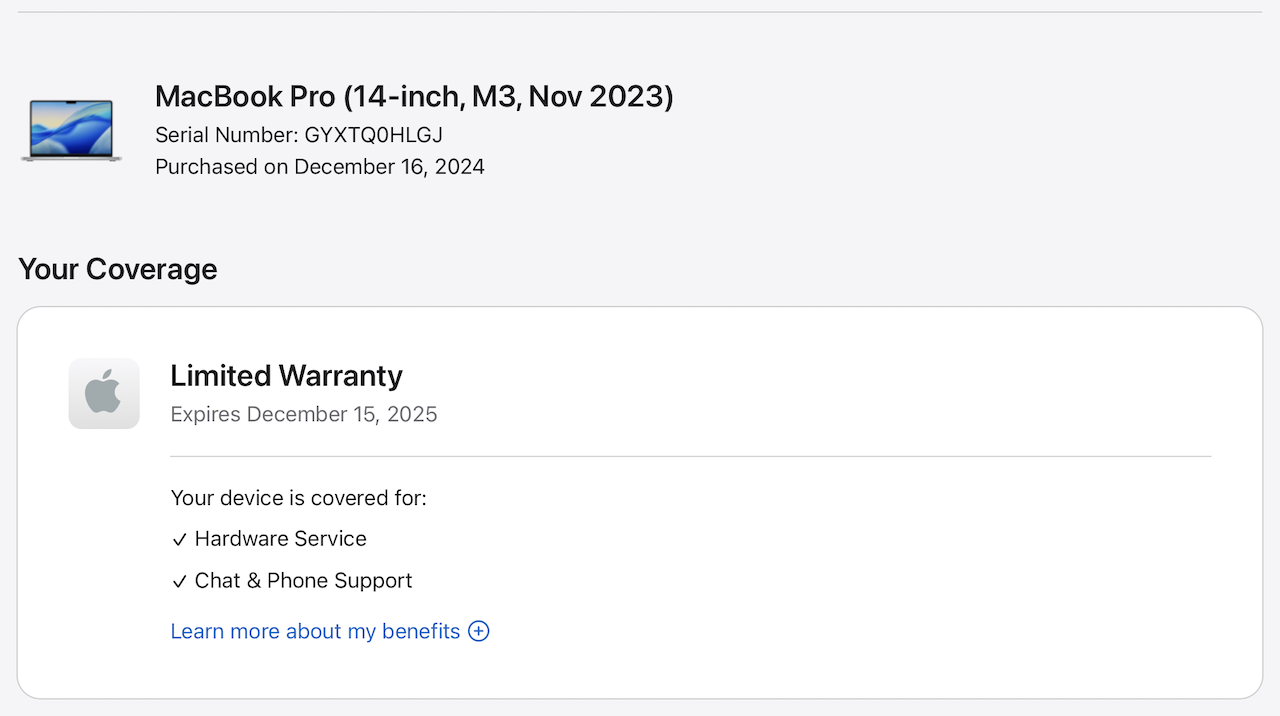
Task: Click the divider line under the warranty expiration
Action: pos(691,456)
